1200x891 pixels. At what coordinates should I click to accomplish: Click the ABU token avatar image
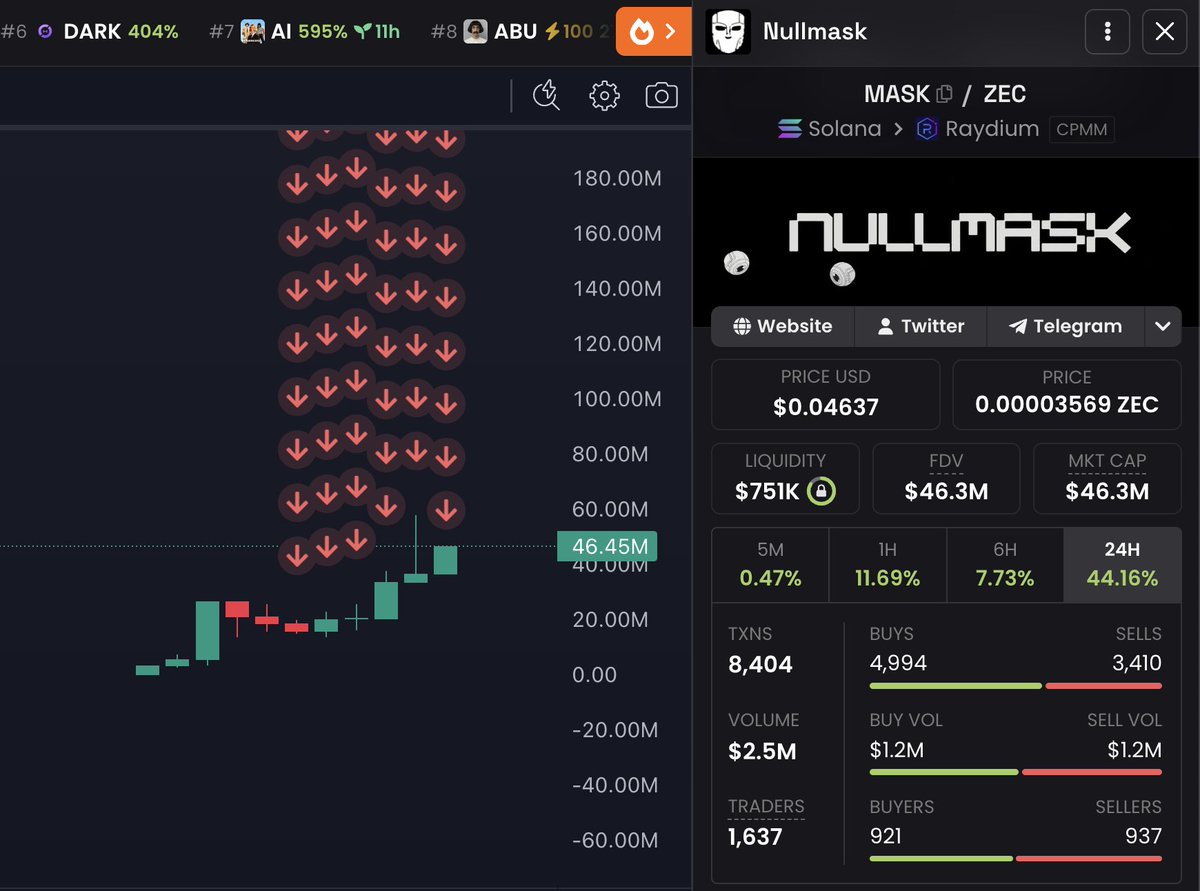coord(476,32)
